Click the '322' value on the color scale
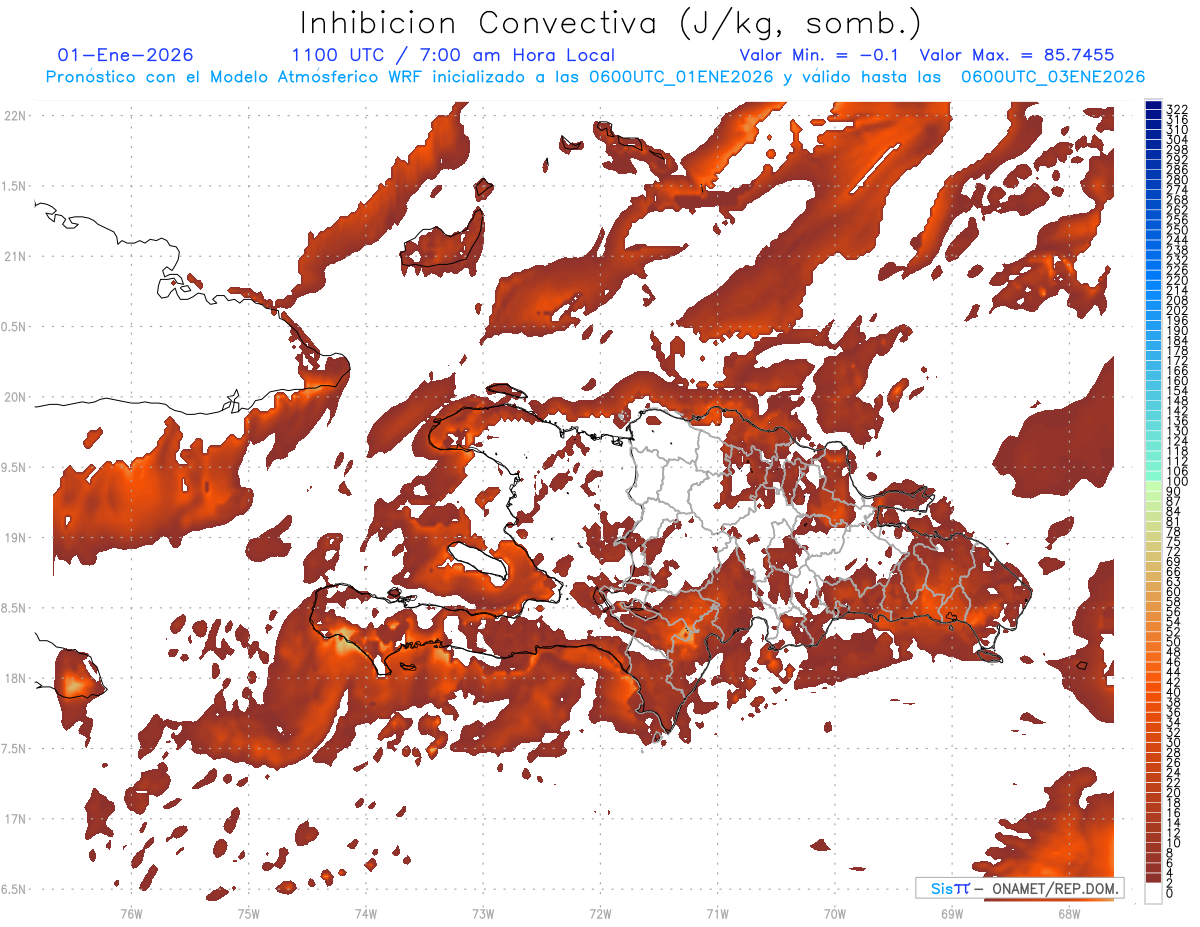This screenshot has height=927, width=1200. [1177, 108]
